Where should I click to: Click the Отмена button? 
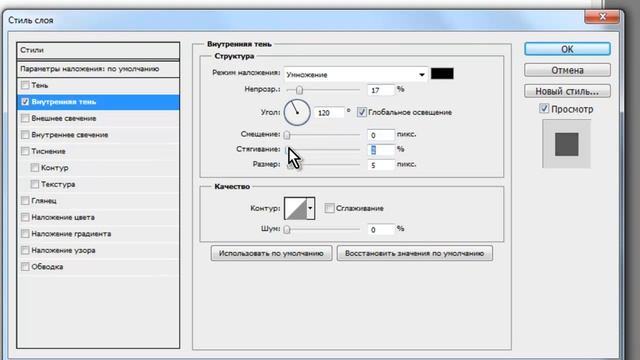point(567,70)
